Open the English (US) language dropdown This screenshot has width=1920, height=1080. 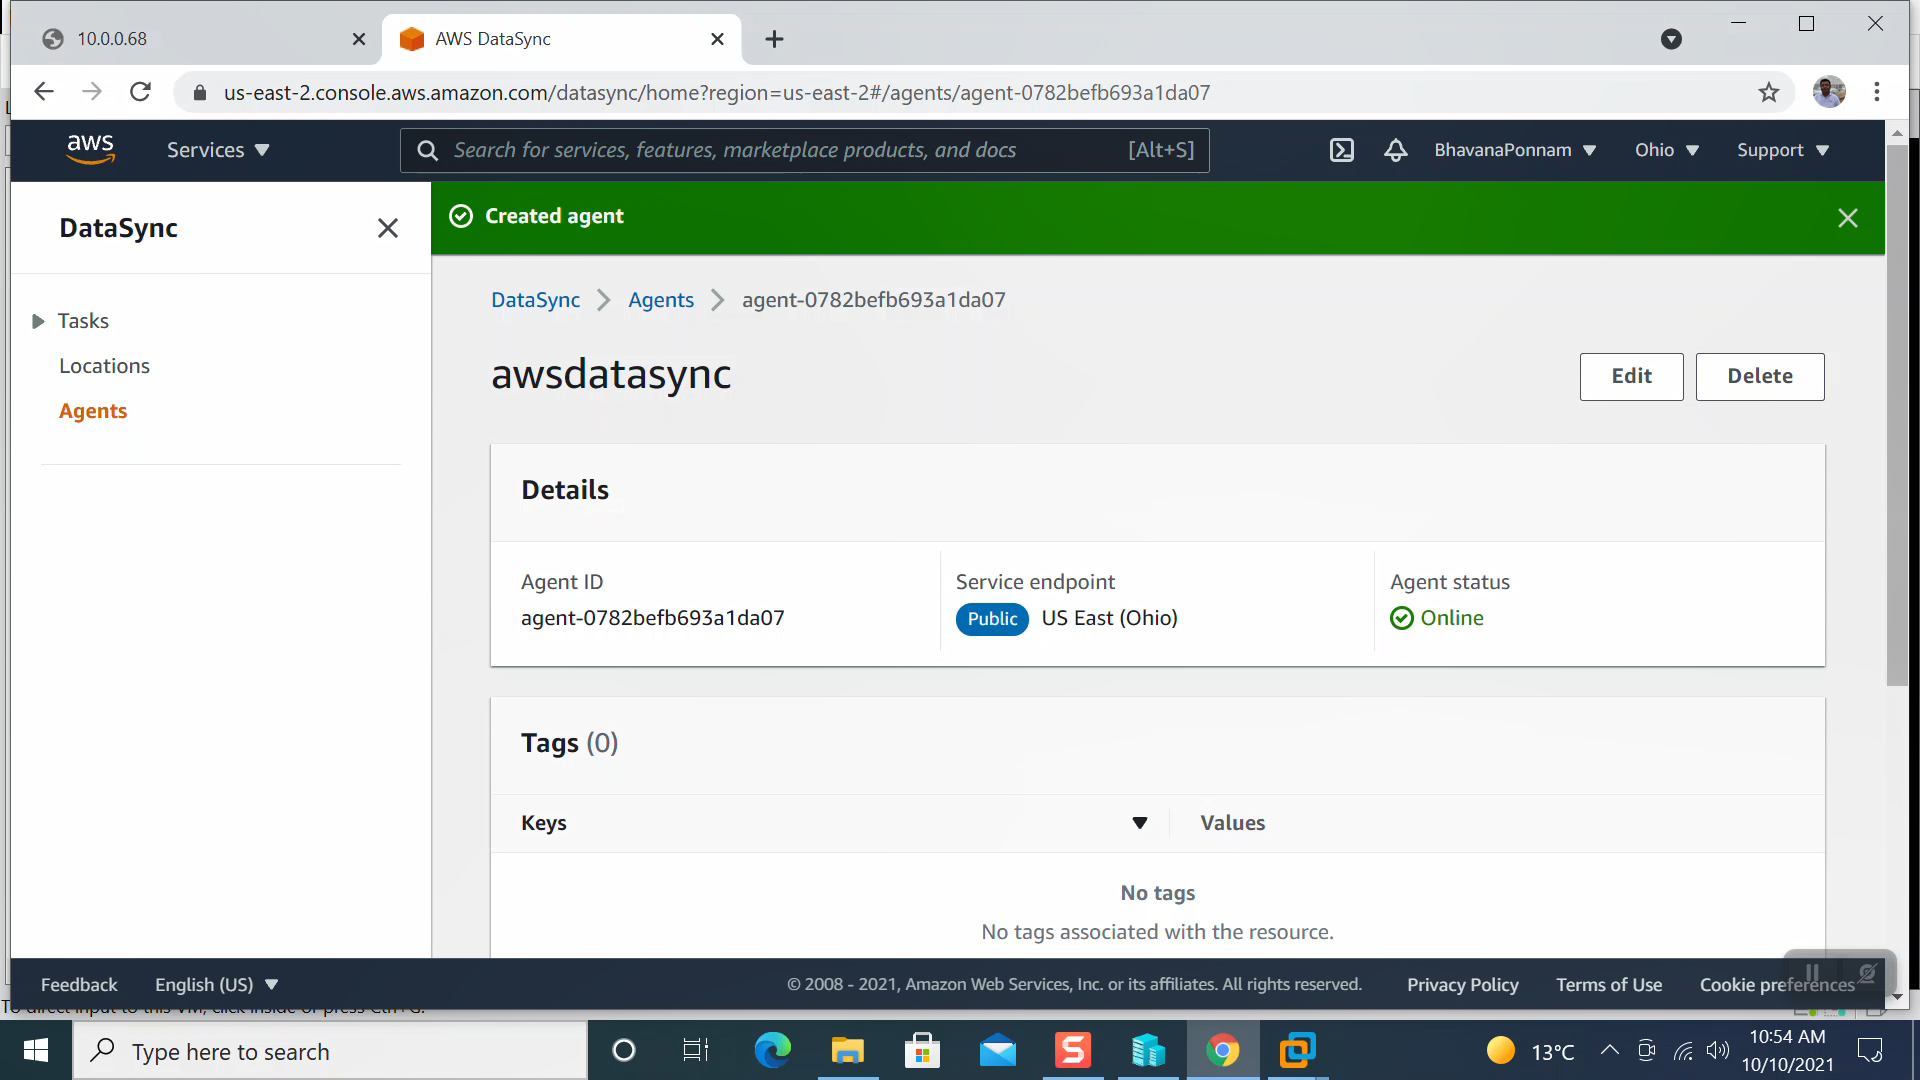coord(215,984)
